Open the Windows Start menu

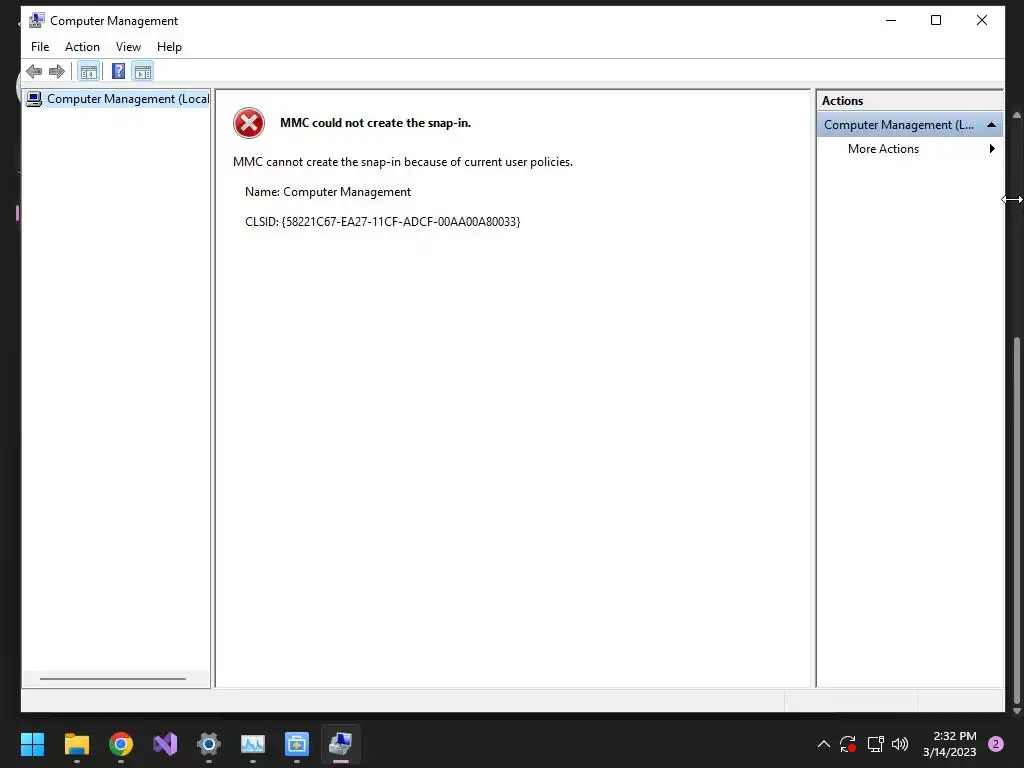pos(32,744)
